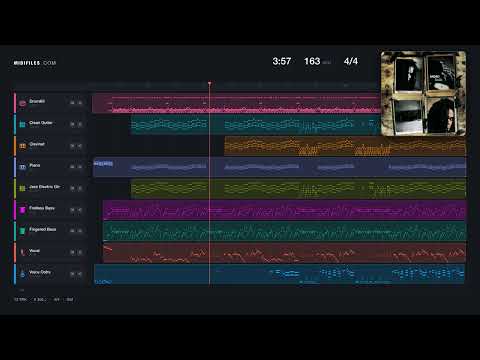The image size is (480, 360).
Task: Select the red Vocal MIDI clip
Action: click(x=284, y=253)
